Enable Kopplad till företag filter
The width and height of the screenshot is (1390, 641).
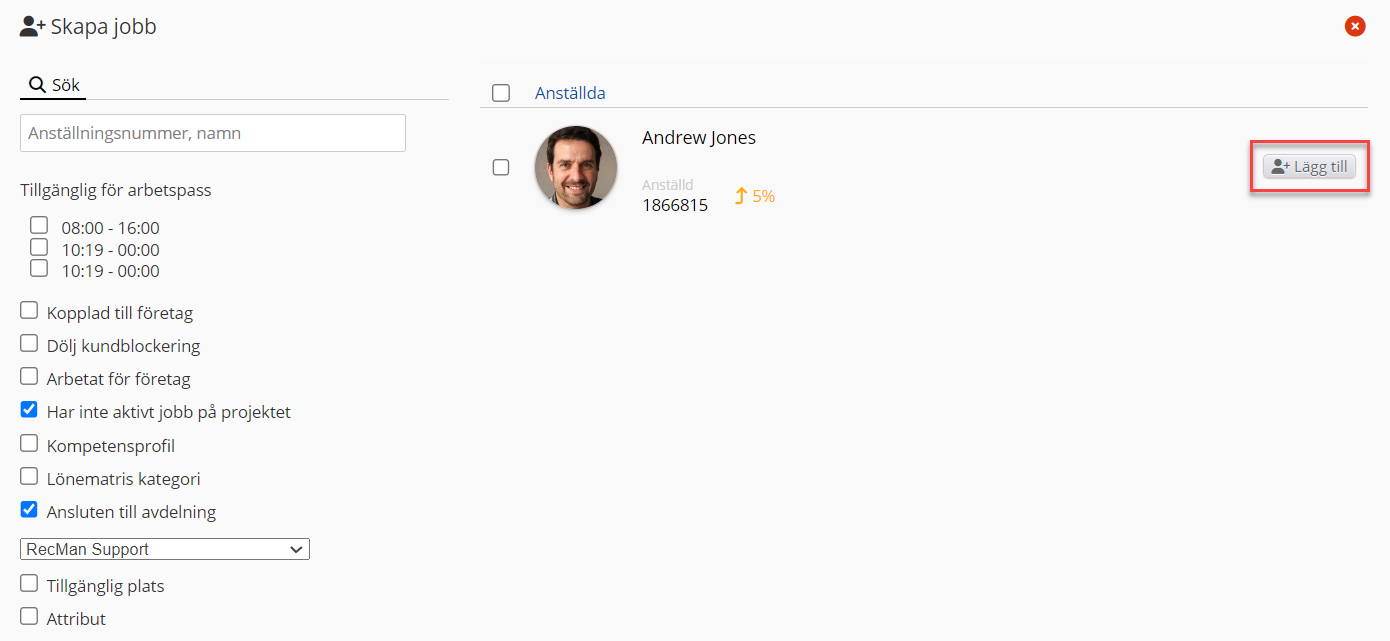pyautogui.click(x=30, y=311)
